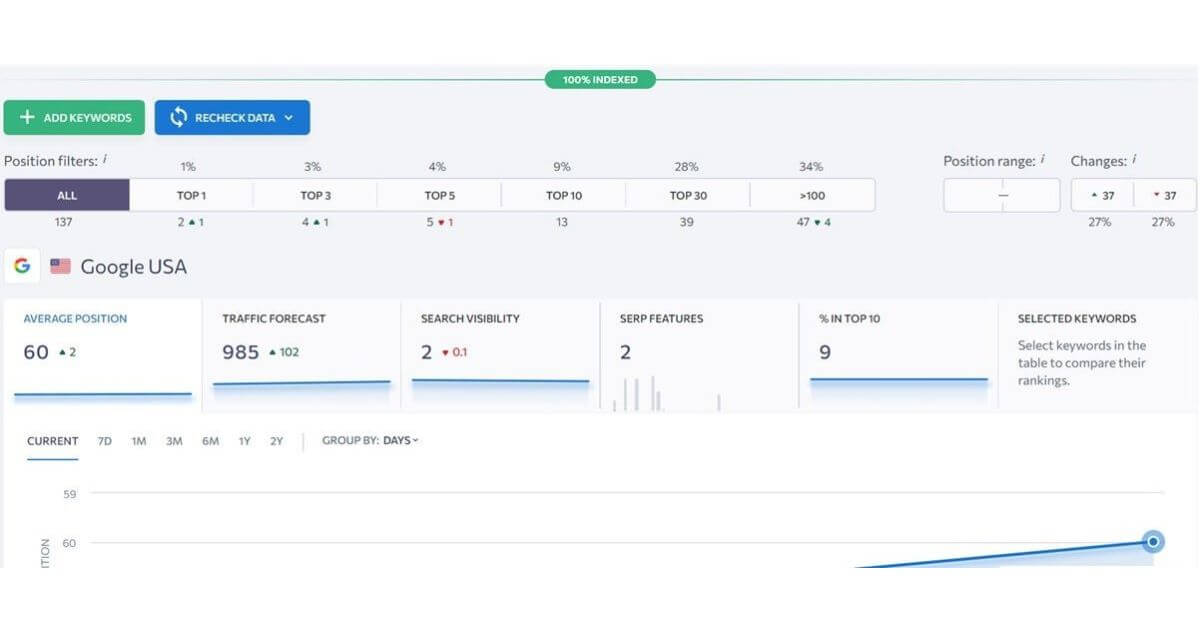
Task: Click the plus icon on Add Keywords
Action: (27, 117)
